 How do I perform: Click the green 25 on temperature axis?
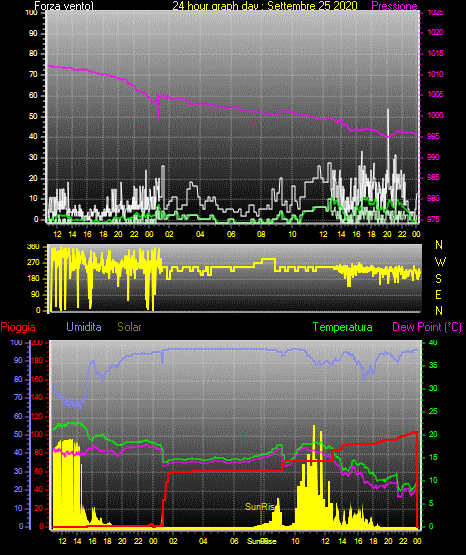pyautogui.click(x=433, y=412)
